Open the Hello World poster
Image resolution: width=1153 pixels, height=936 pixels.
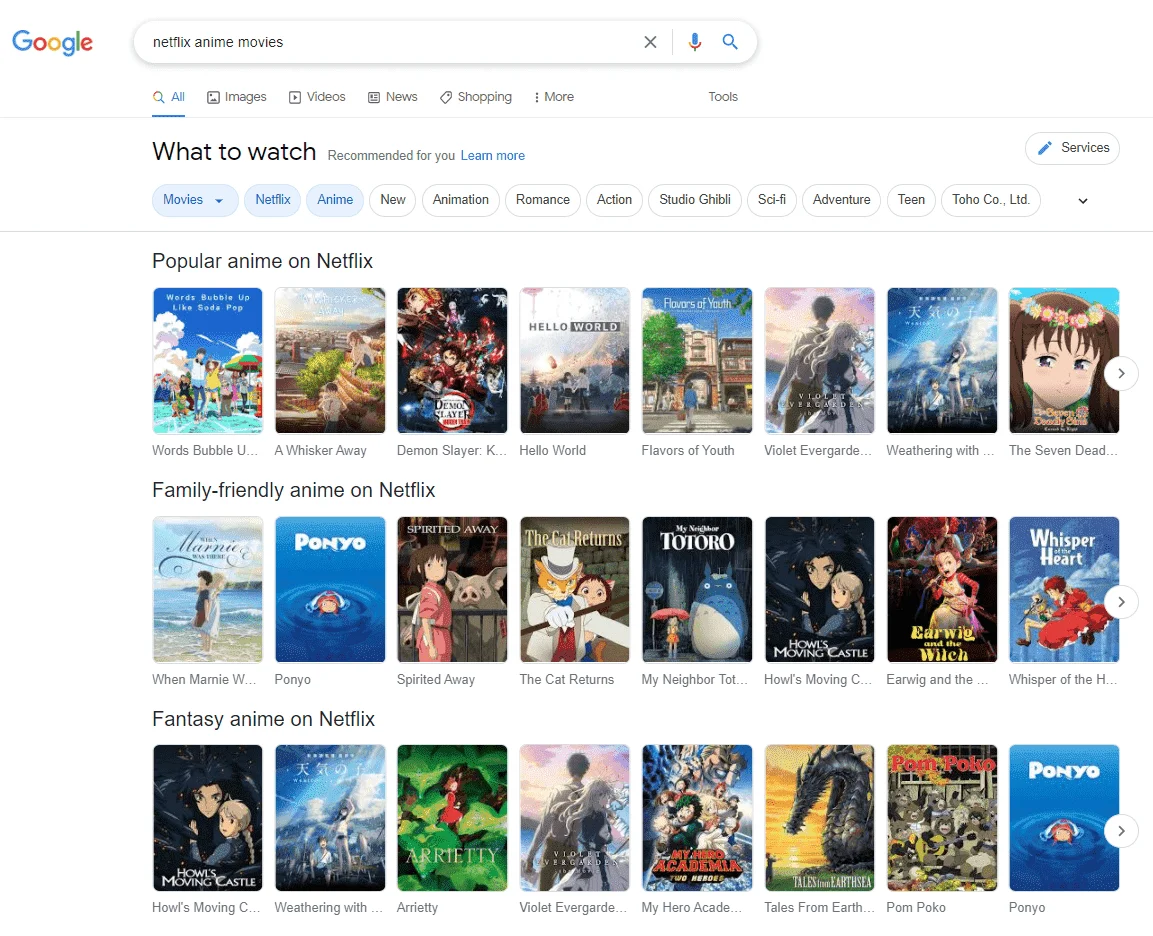tap(574, 360)
